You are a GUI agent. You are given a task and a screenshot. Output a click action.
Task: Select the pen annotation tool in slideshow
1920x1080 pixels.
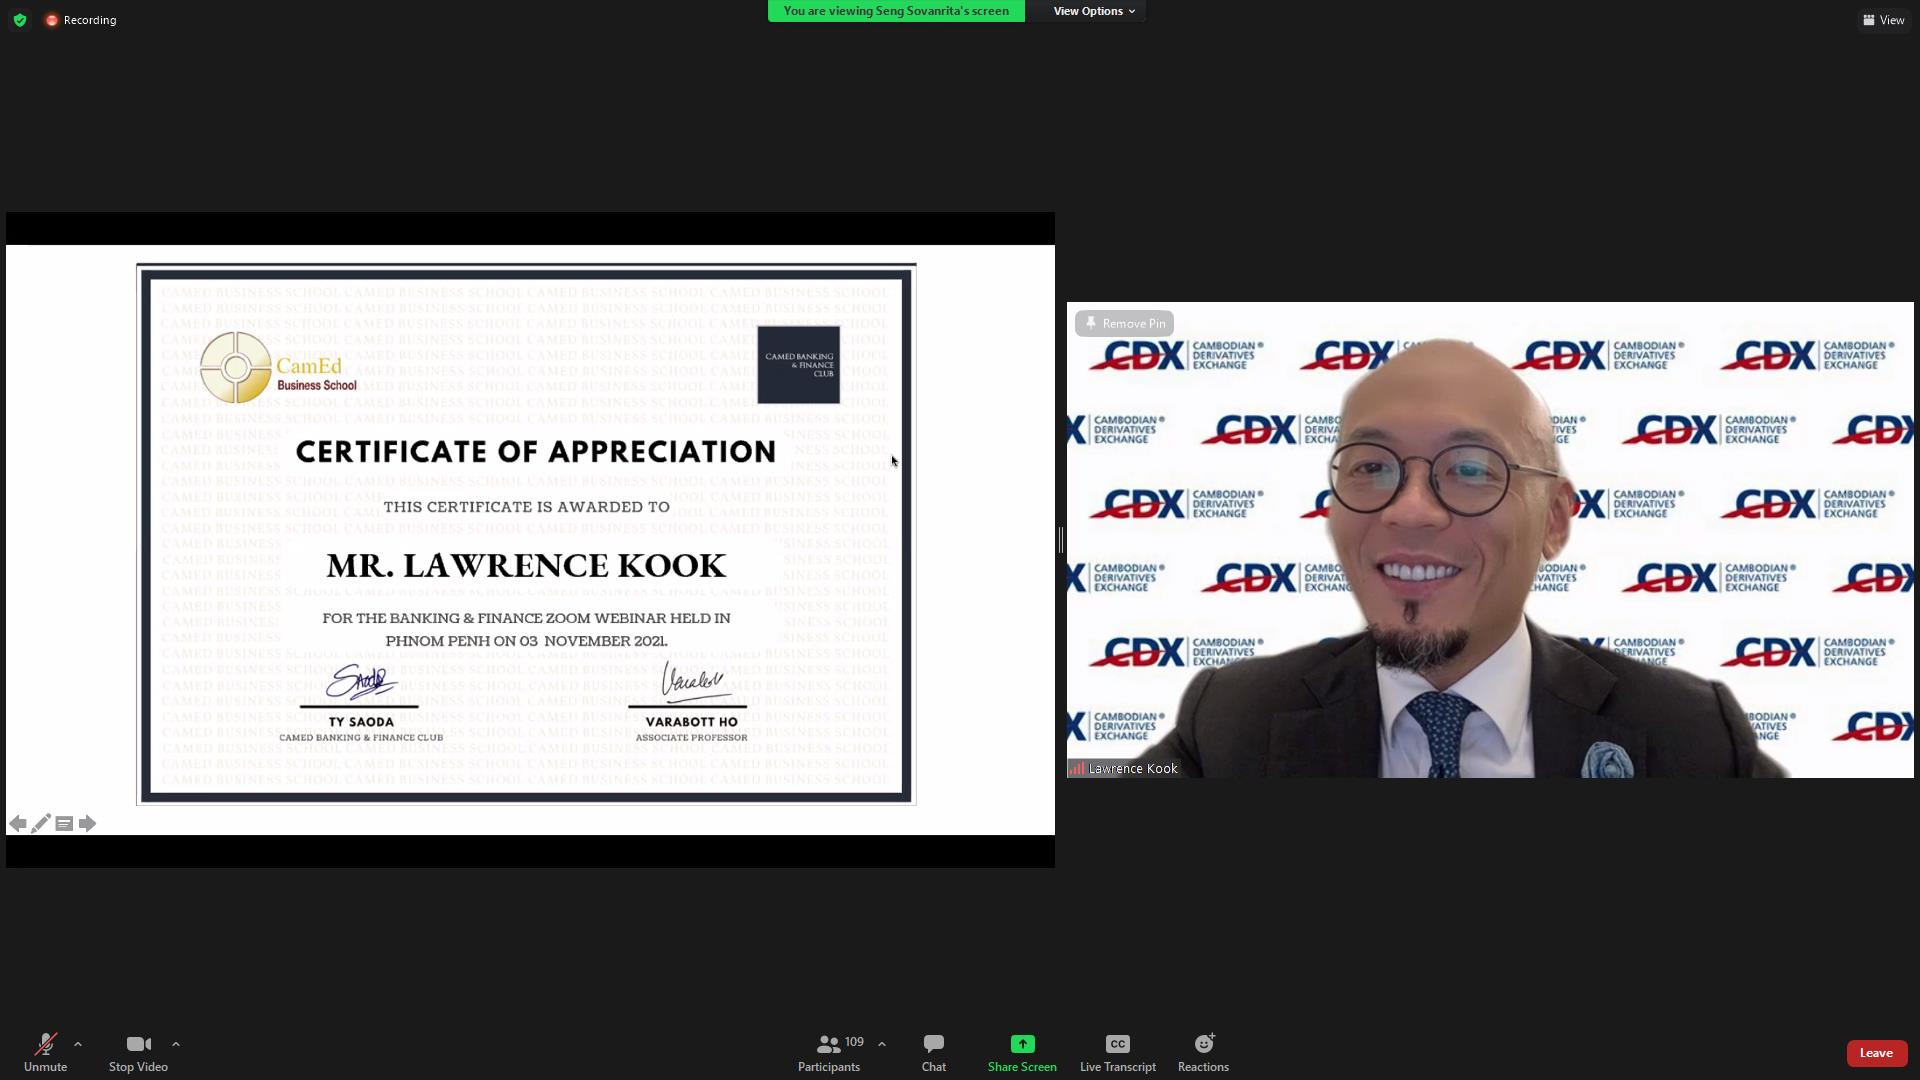click(x=41, y=824)
